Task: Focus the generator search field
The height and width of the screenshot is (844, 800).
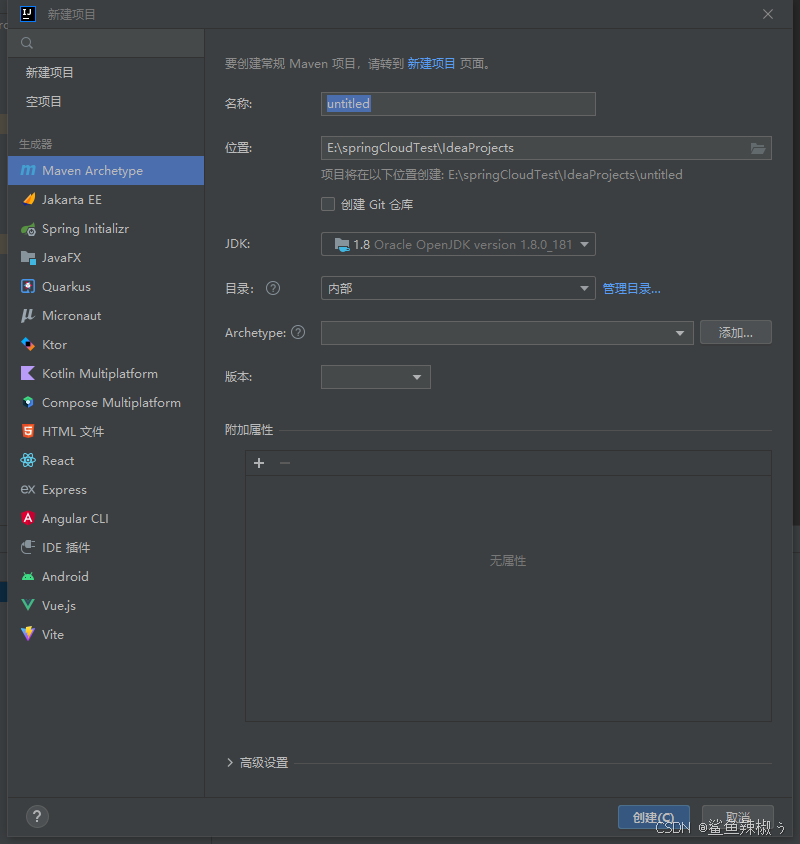Action: (106, 43)
